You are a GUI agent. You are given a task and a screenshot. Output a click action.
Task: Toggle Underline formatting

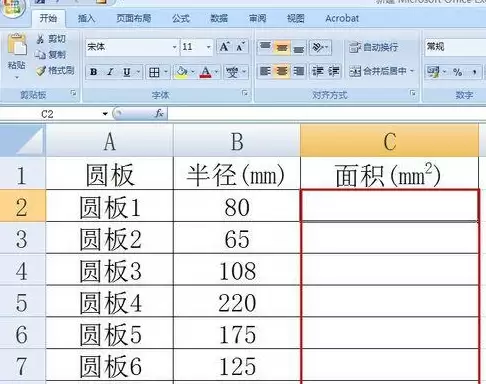[127, 72]
